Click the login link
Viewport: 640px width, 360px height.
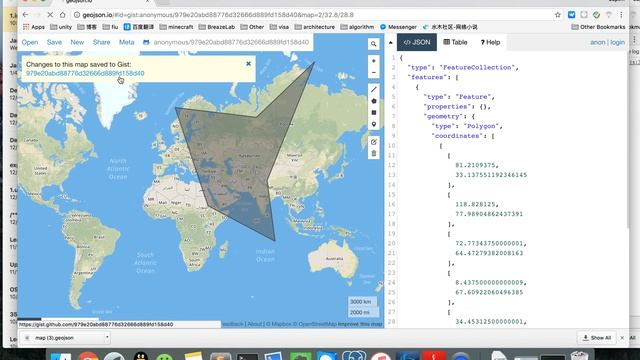[618, 42]
